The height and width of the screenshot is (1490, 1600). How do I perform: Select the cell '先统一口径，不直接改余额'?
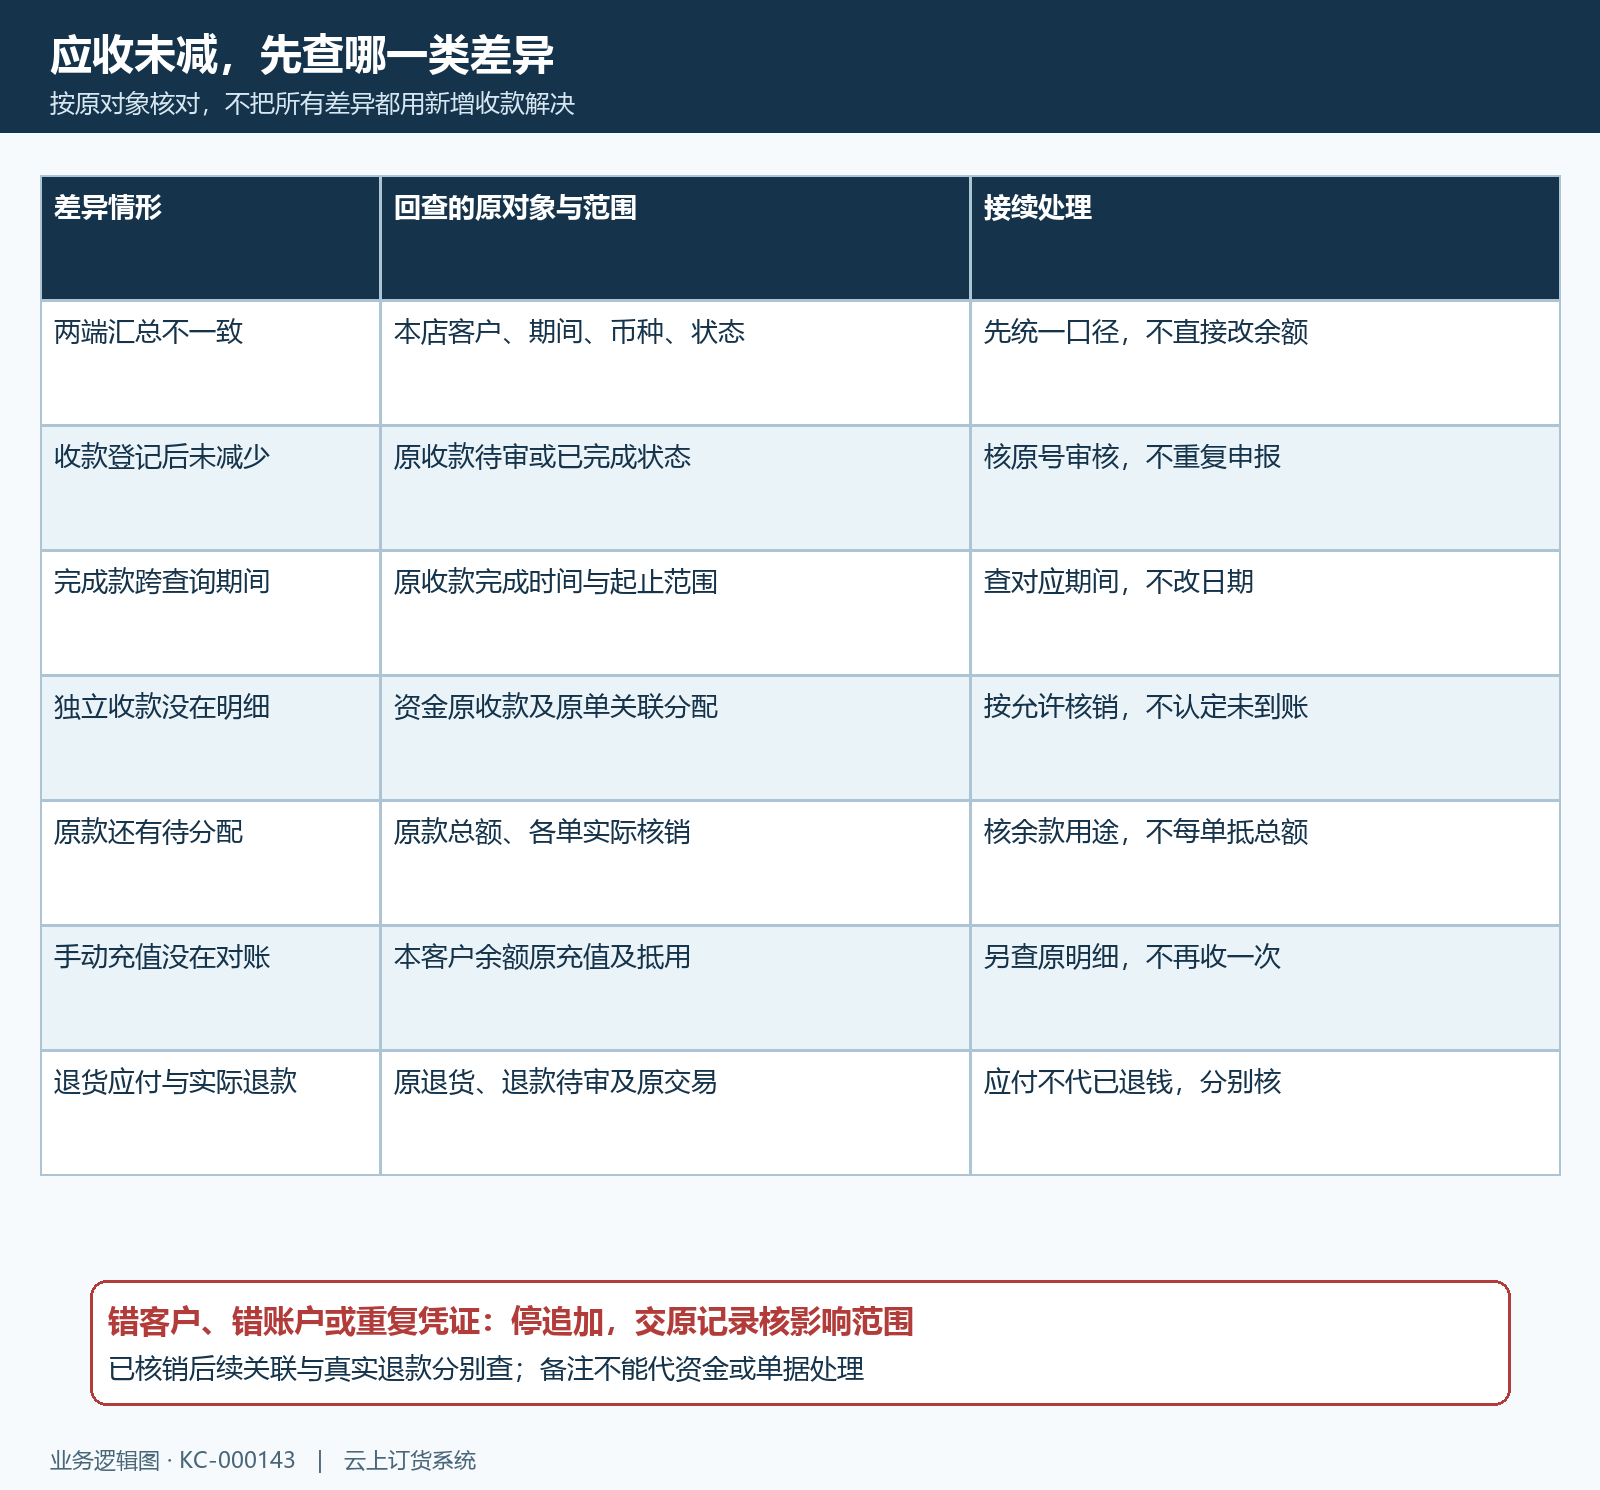1265,363
